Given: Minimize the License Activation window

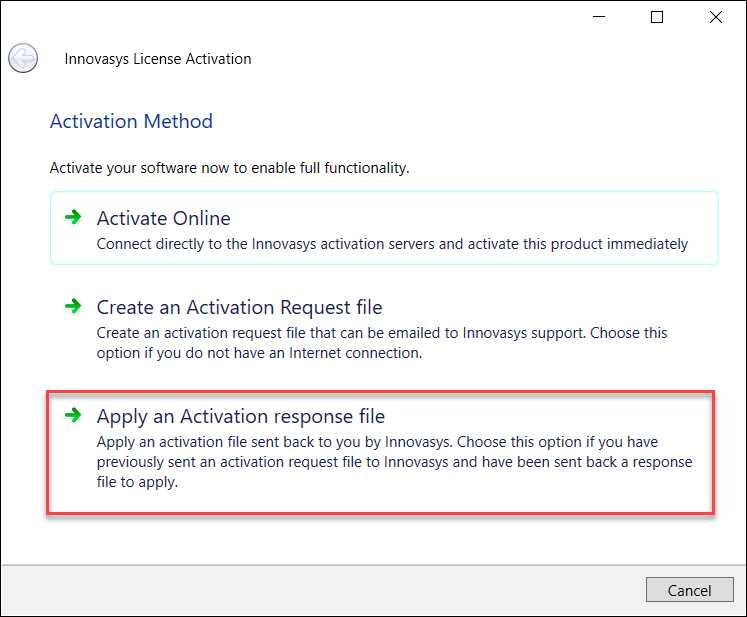Looking at the screenshot, I should coord(598,17).
